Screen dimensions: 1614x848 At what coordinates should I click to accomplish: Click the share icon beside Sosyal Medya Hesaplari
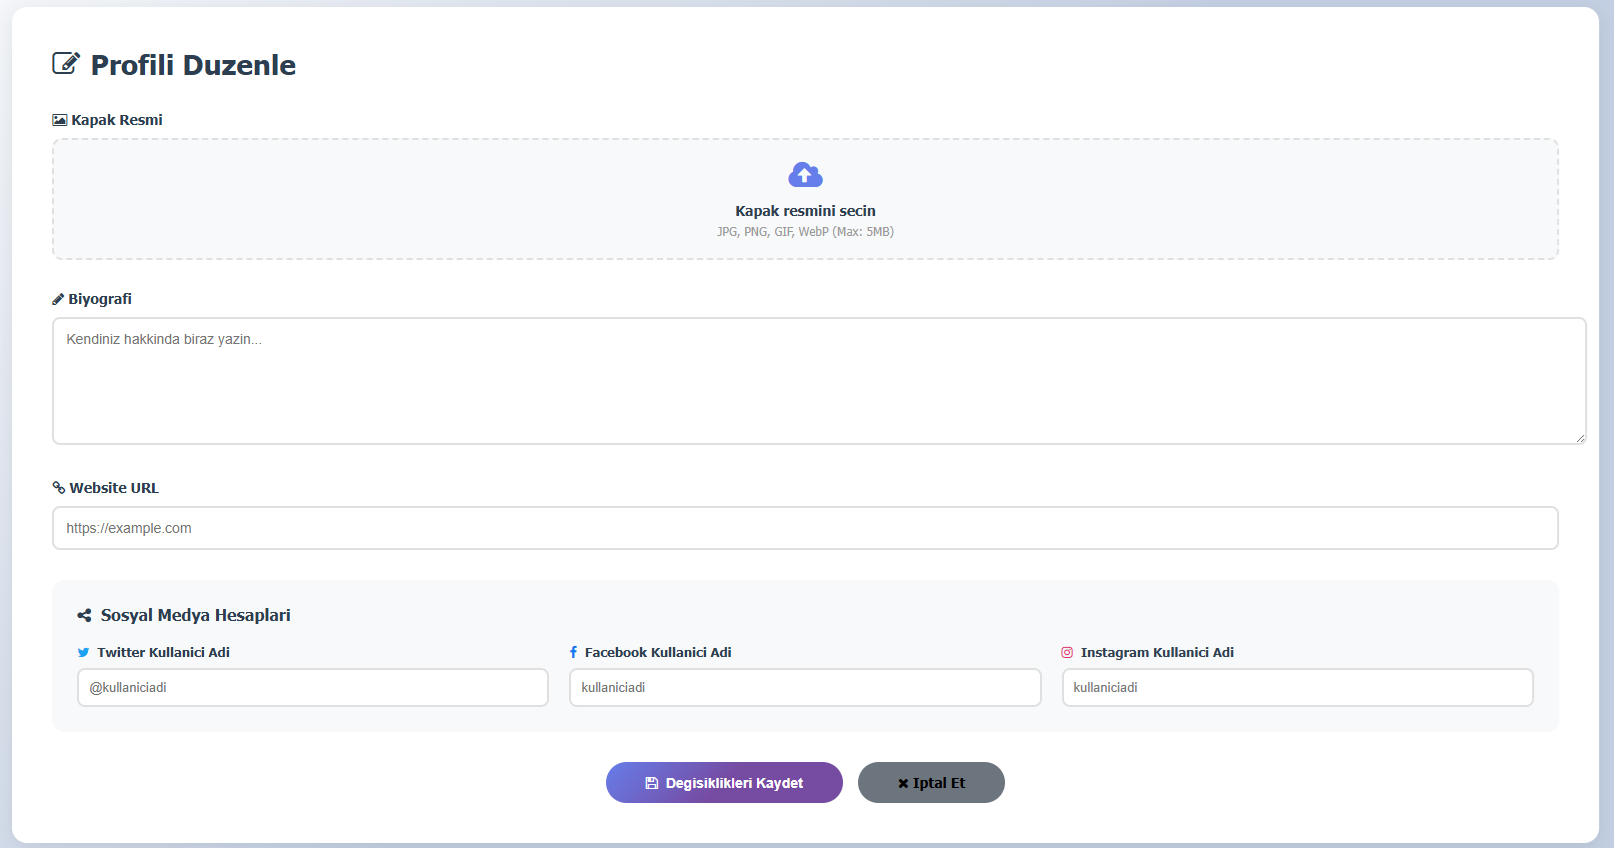84,615
